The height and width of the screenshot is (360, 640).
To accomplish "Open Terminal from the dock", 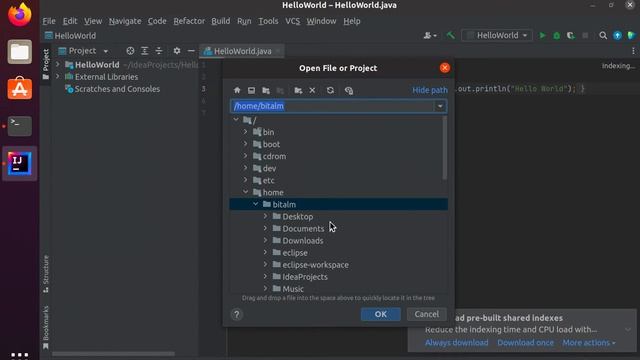I will click(x=20, y=126).
